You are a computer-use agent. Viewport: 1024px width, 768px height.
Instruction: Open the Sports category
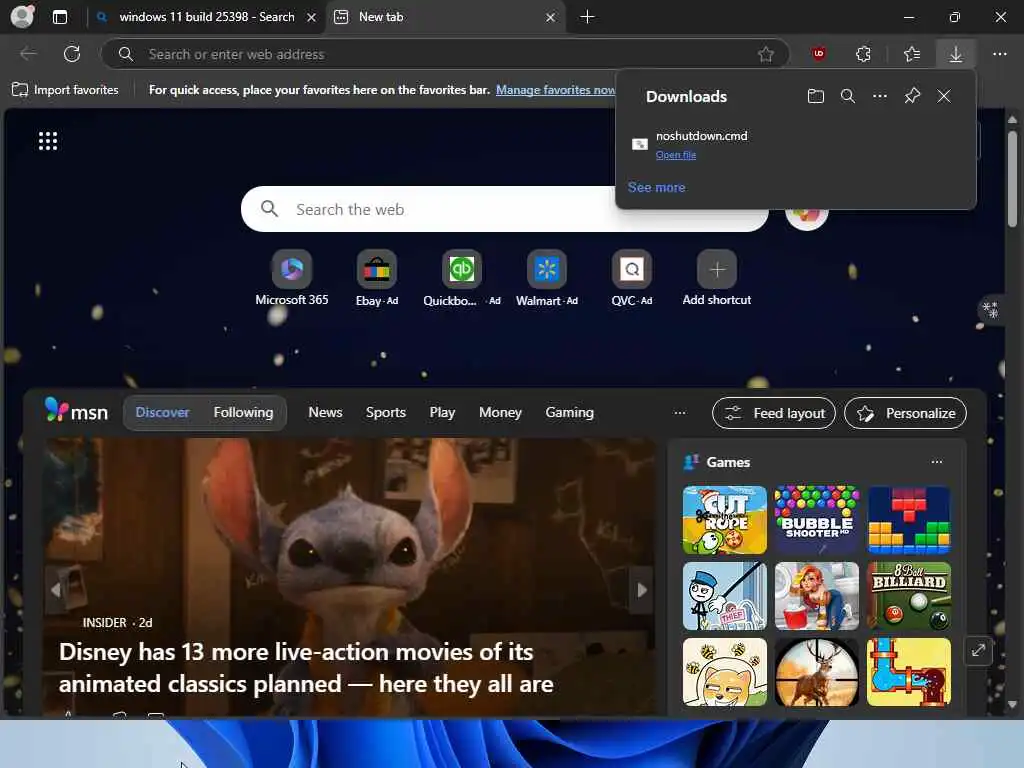tap(386, 412)
